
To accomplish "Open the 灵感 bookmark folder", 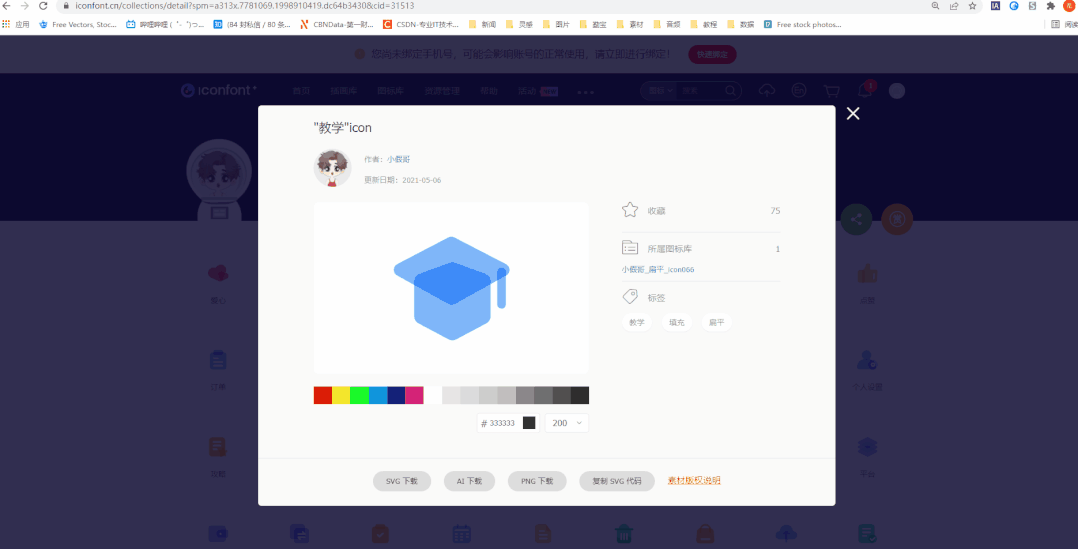I will point(519,24).
